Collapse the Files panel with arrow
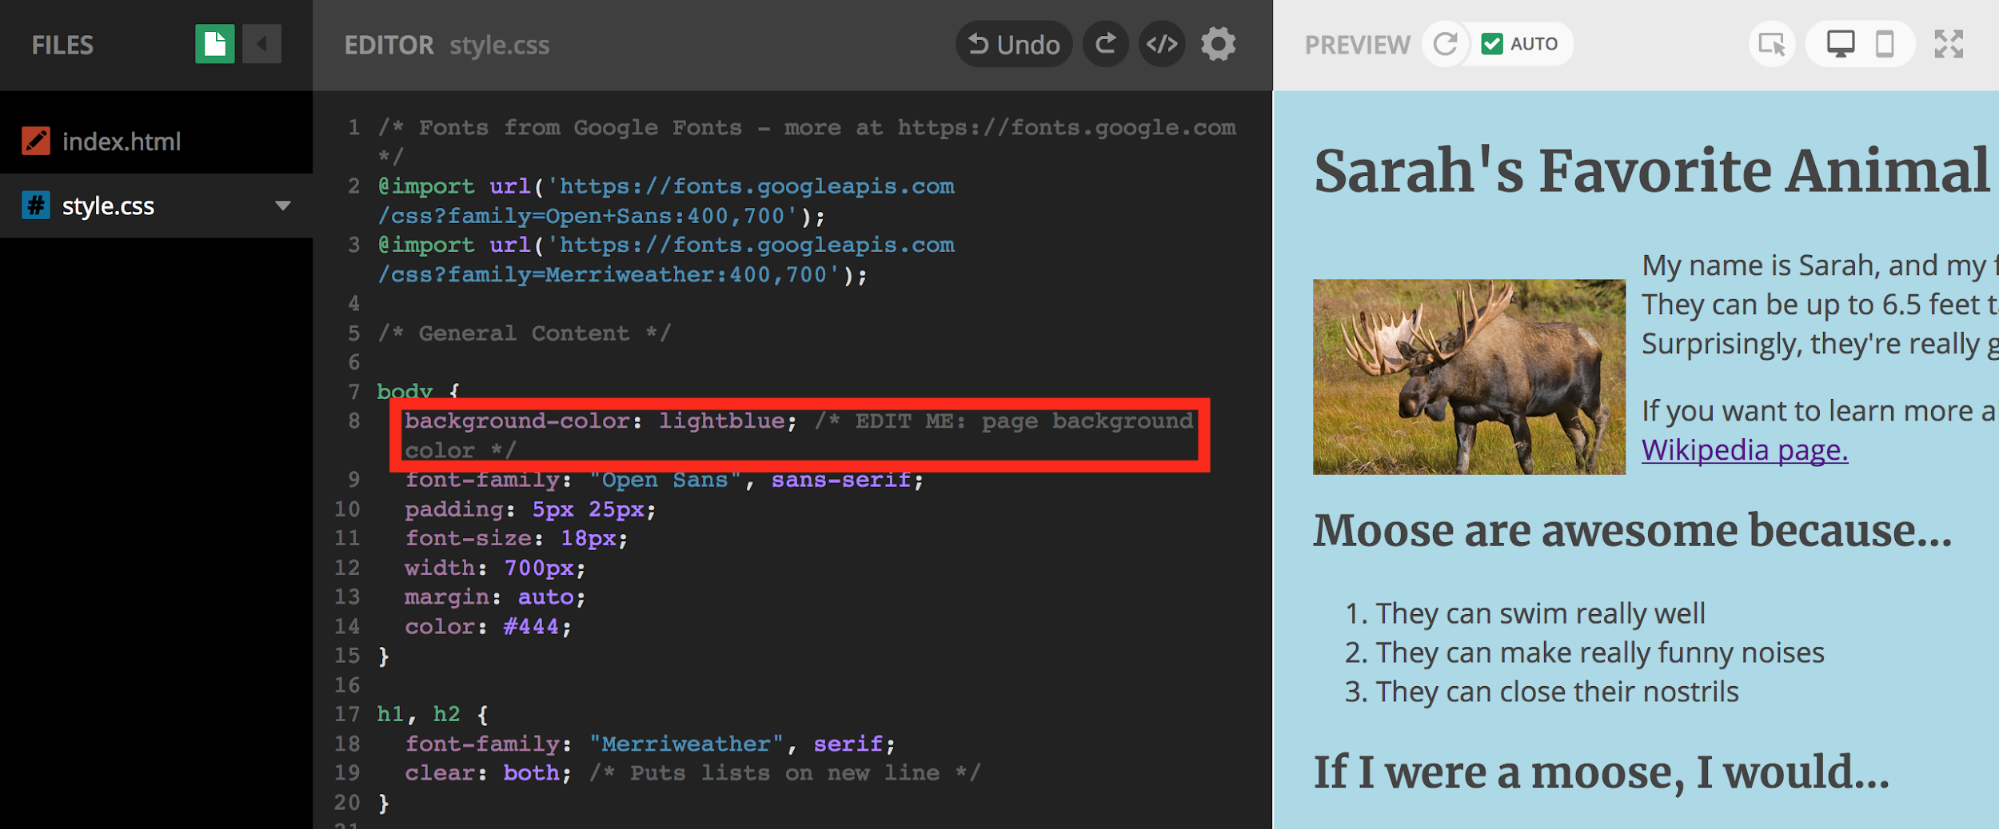The image size is (1999, 830). 262,44
